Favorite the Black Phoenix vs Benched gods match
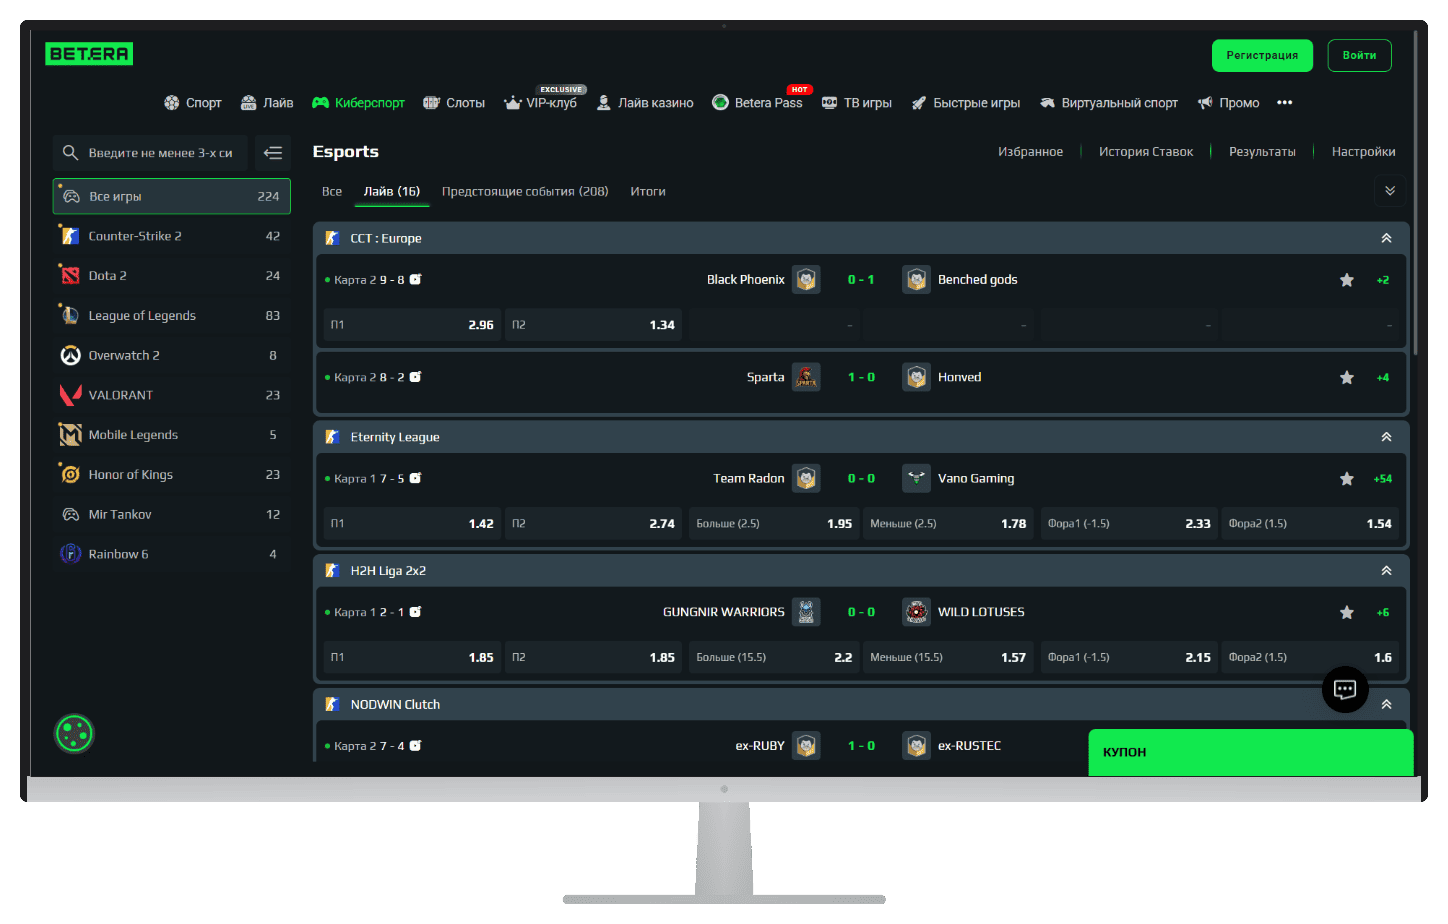The image size is (1448, 924). 1347,280
